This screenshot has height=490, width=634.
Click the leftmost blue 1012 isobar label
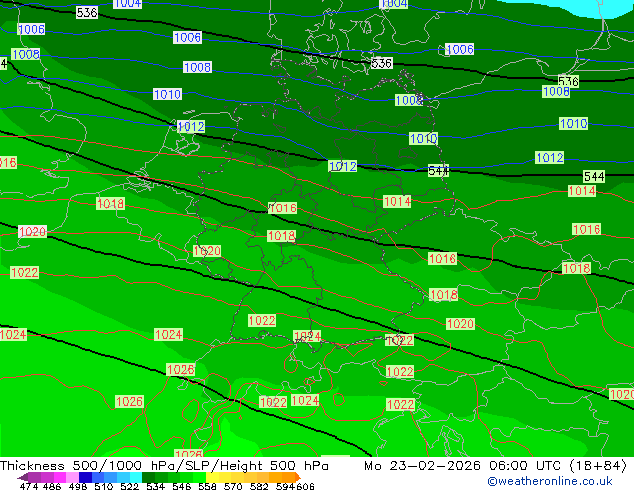(x=191, y=127)
